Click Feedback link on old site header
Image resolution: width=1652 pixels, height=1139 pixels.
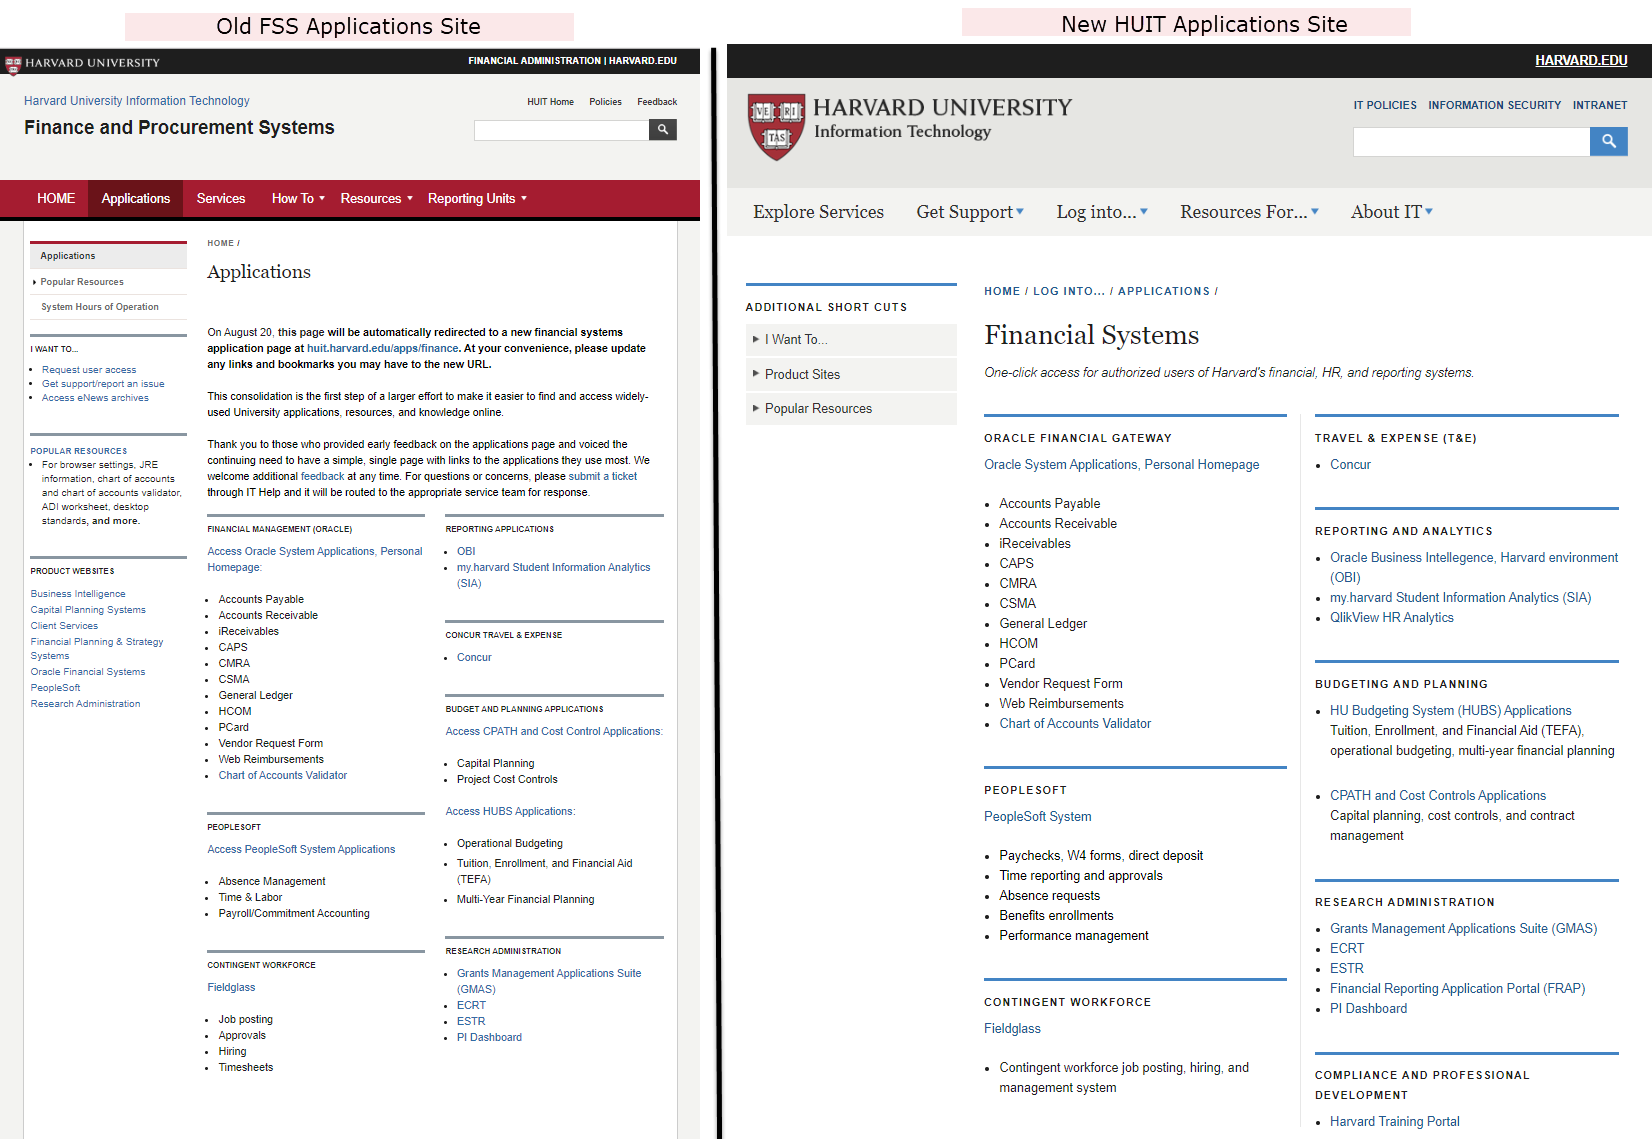click(x=657, y=102)
